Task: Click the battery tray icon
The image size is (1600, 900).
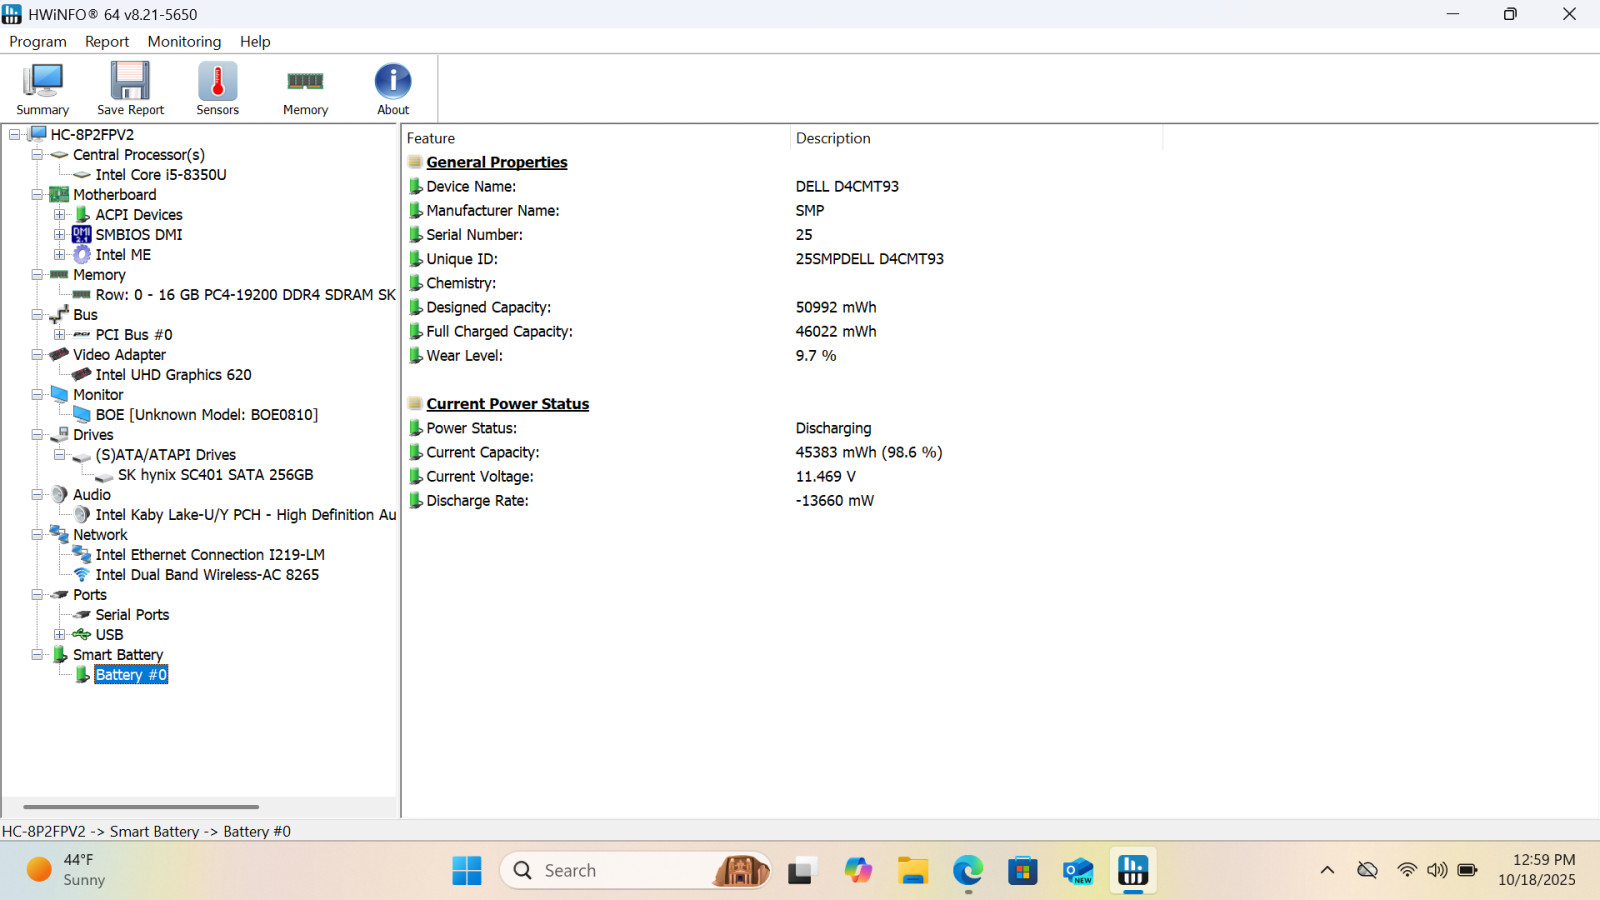Action: pos(1467,870)
